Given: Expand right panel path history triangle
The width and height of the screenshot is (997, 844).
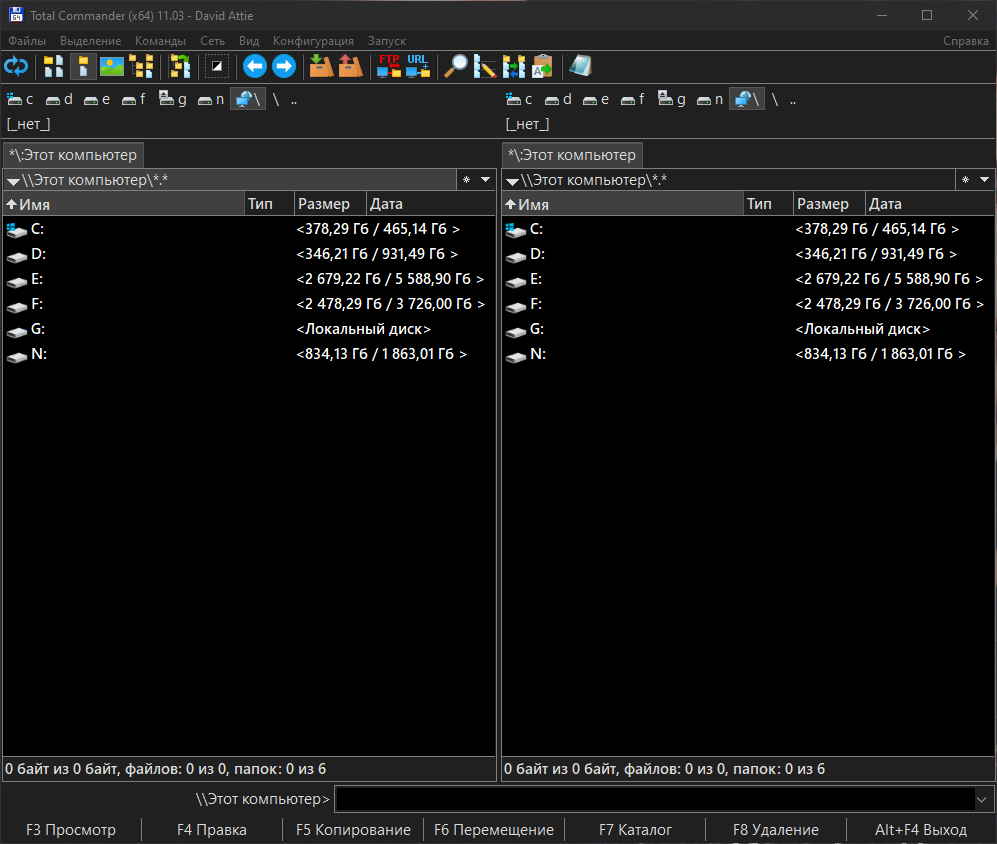Looking at the screenshot, I should (512, 181).
